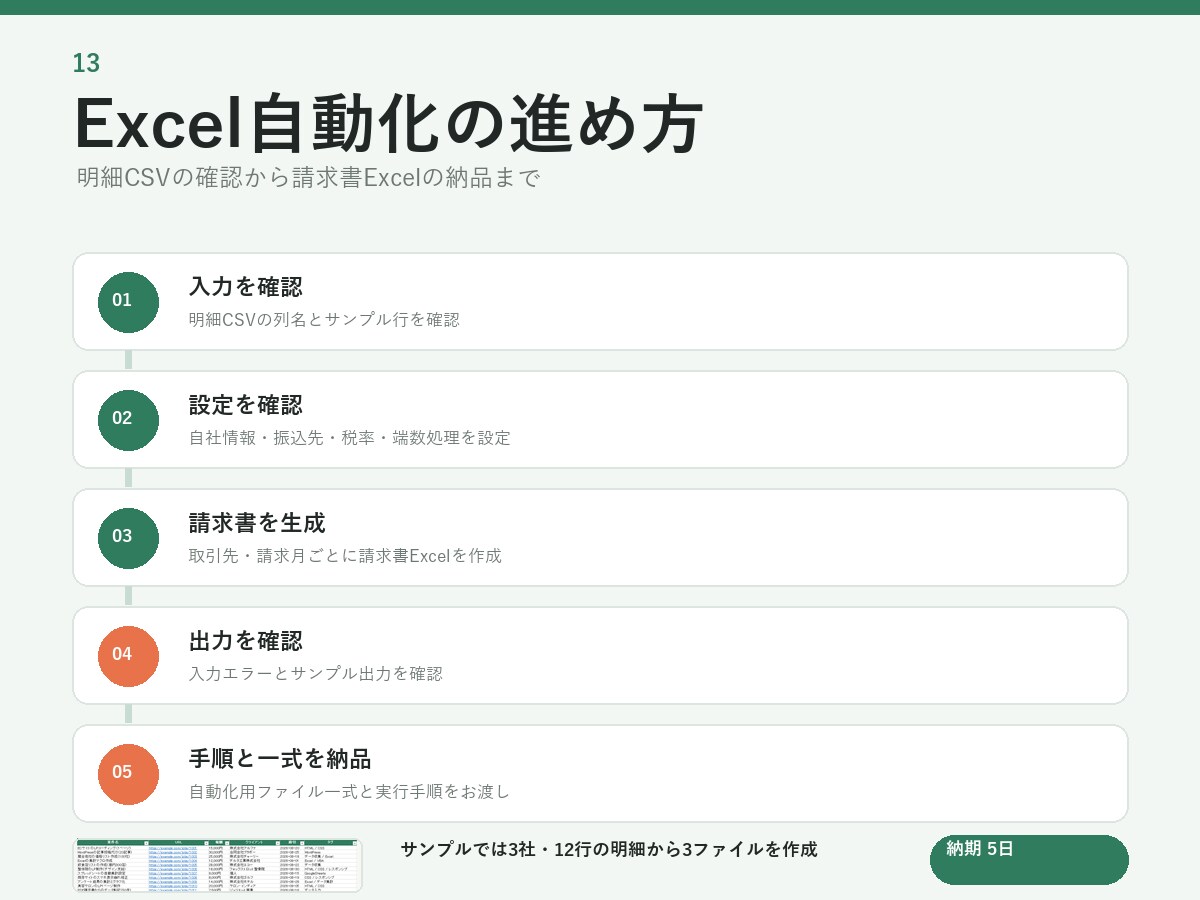Click the text 明細CSVの列名とサンプル行を確認
Viewport: 1200px width, 900px height.
(x=324, y=320)
